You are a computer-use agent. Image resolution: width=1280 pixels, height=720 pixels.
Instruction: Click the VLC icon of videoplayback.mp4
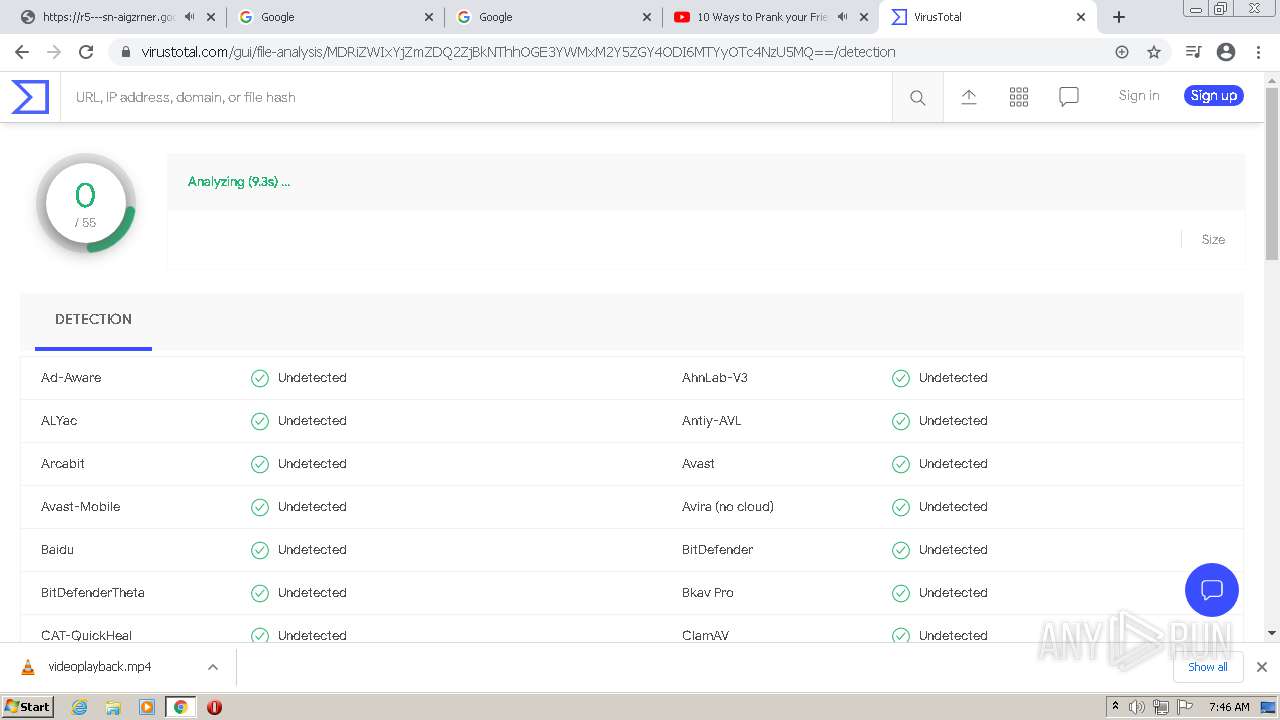coord(28,667)
